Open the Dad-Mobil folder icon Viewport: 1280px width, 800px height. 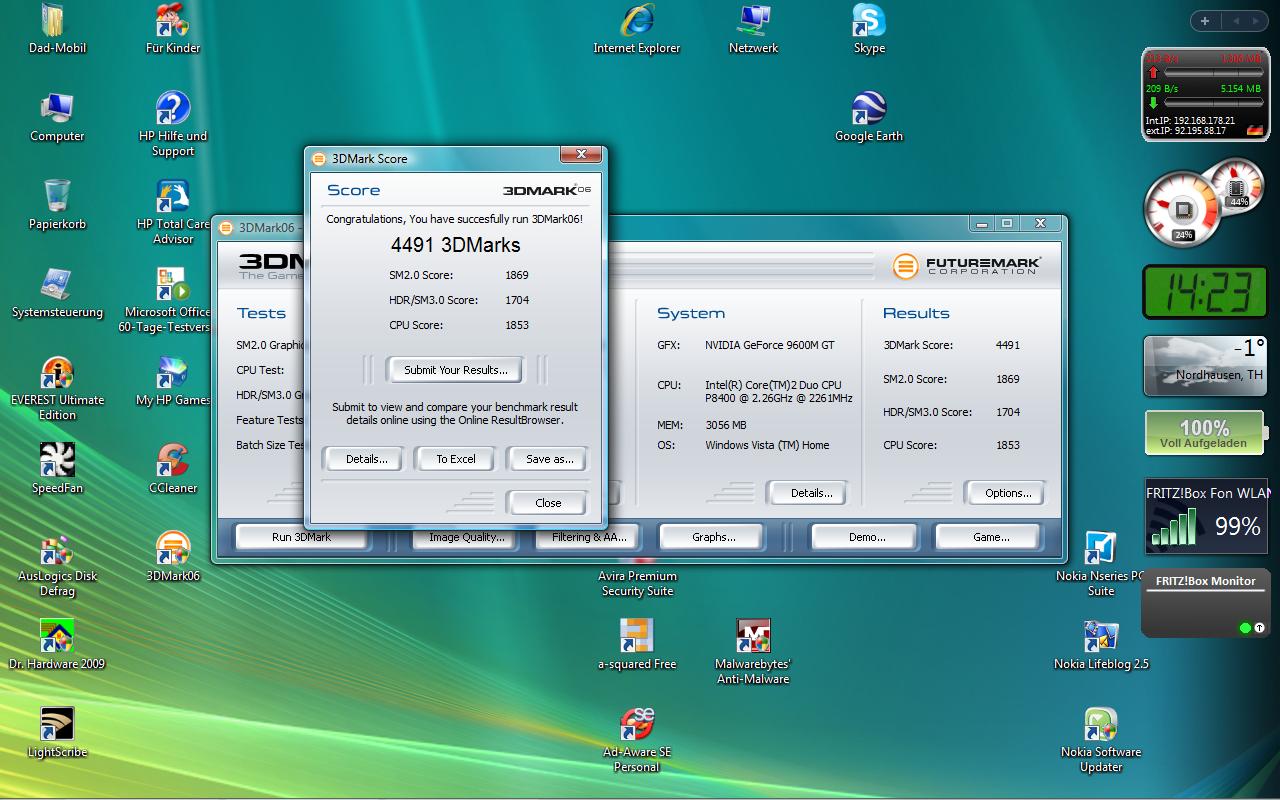pos(57,30)
